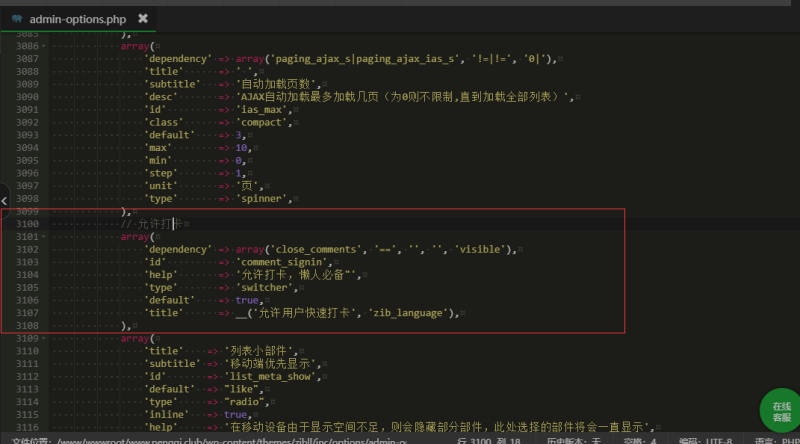Click the PHP file icon on the tab

(17, 18)
